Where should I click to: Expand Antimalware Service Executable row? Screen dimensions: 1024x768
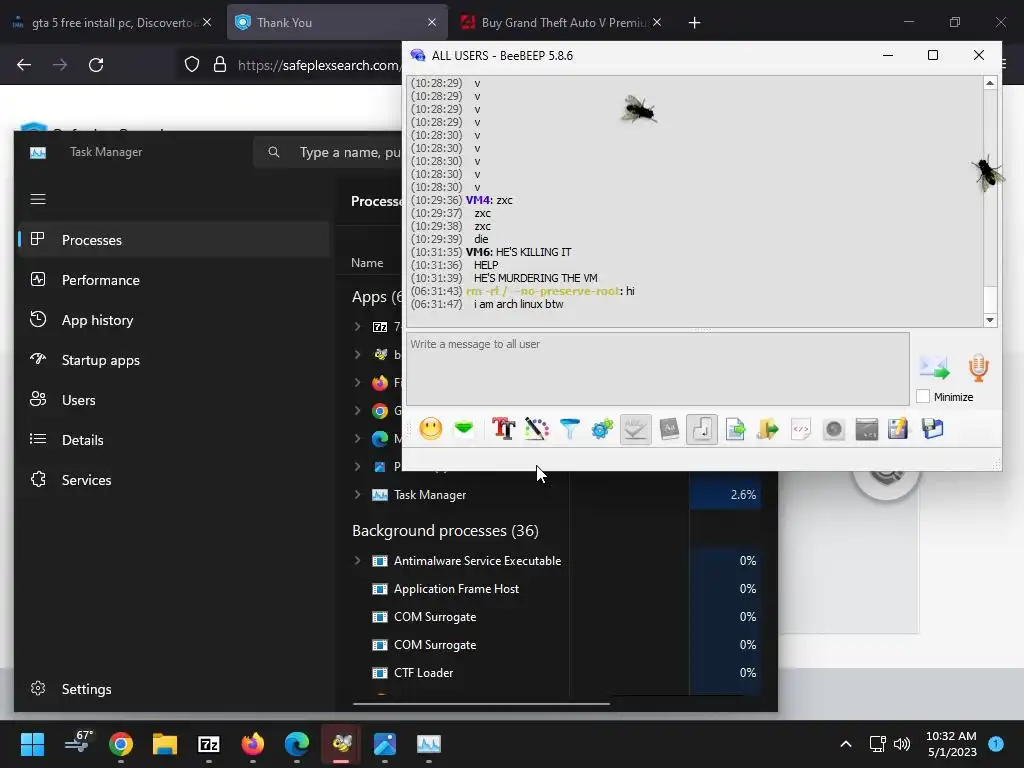tap(357, 560)
